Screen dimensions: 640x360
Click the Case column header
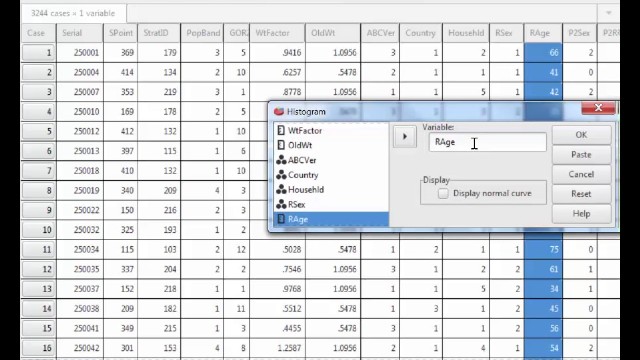(x=38, y=33)
